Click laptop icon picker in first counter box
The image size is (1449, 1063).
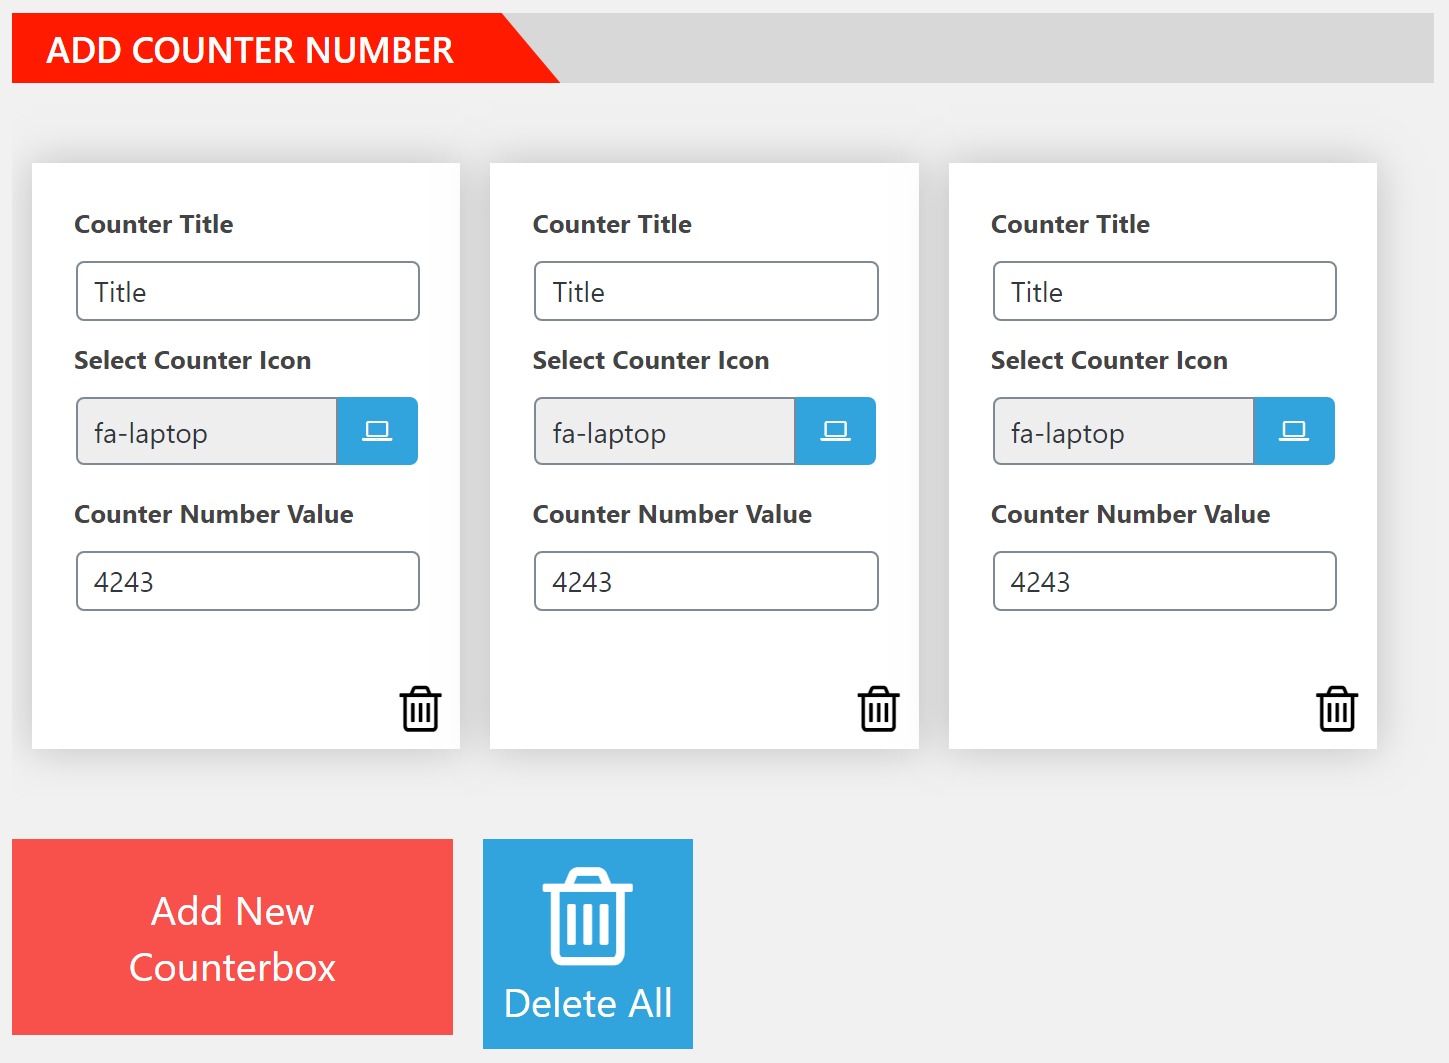377,431
